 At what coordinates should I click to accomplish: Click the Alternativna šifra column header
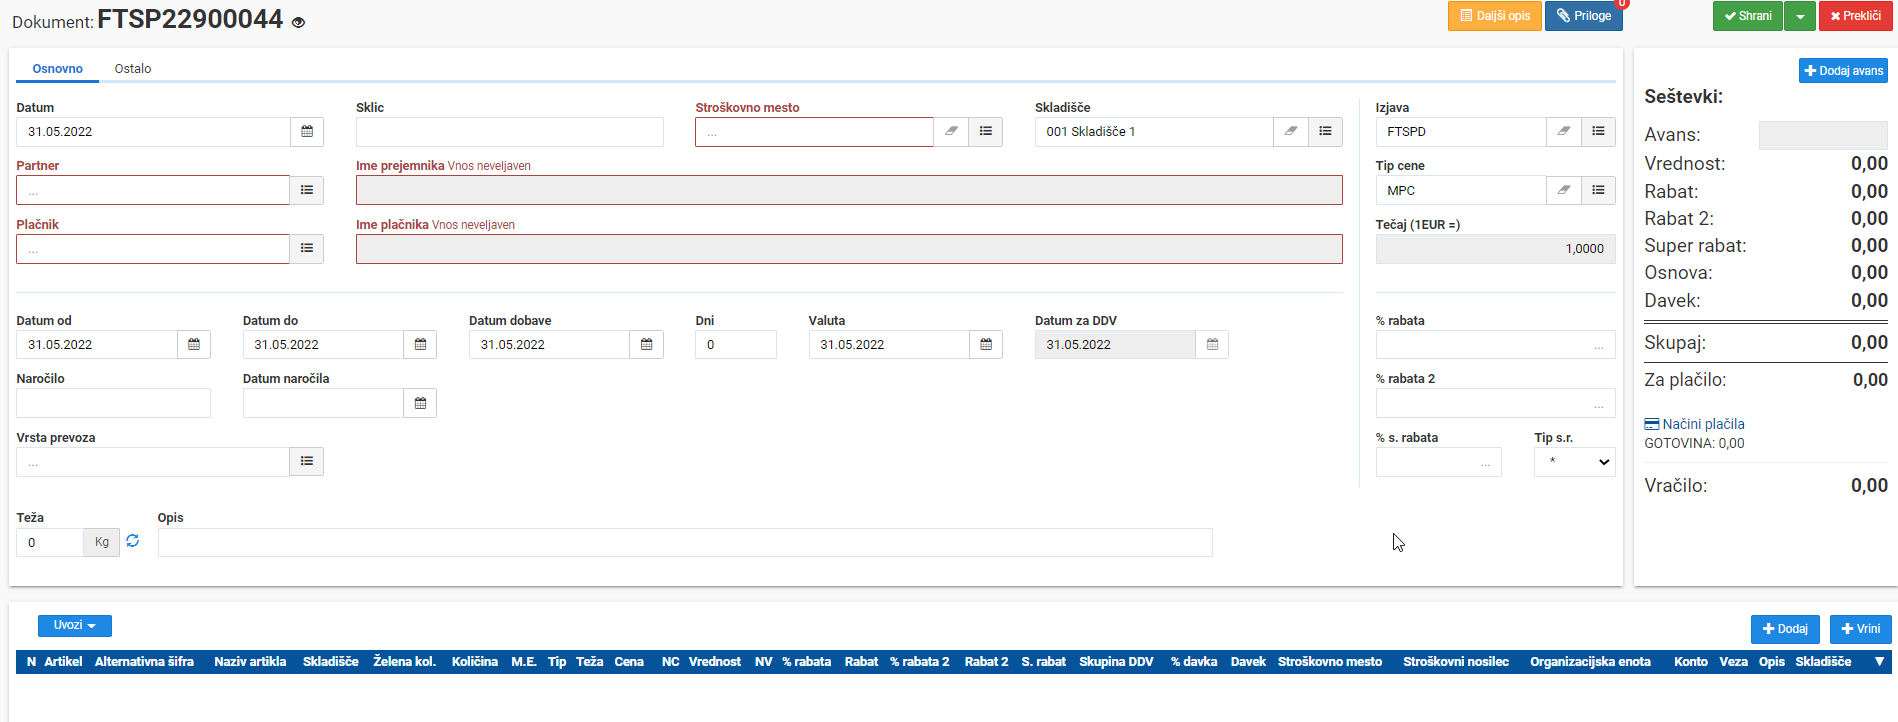(144, 662)
